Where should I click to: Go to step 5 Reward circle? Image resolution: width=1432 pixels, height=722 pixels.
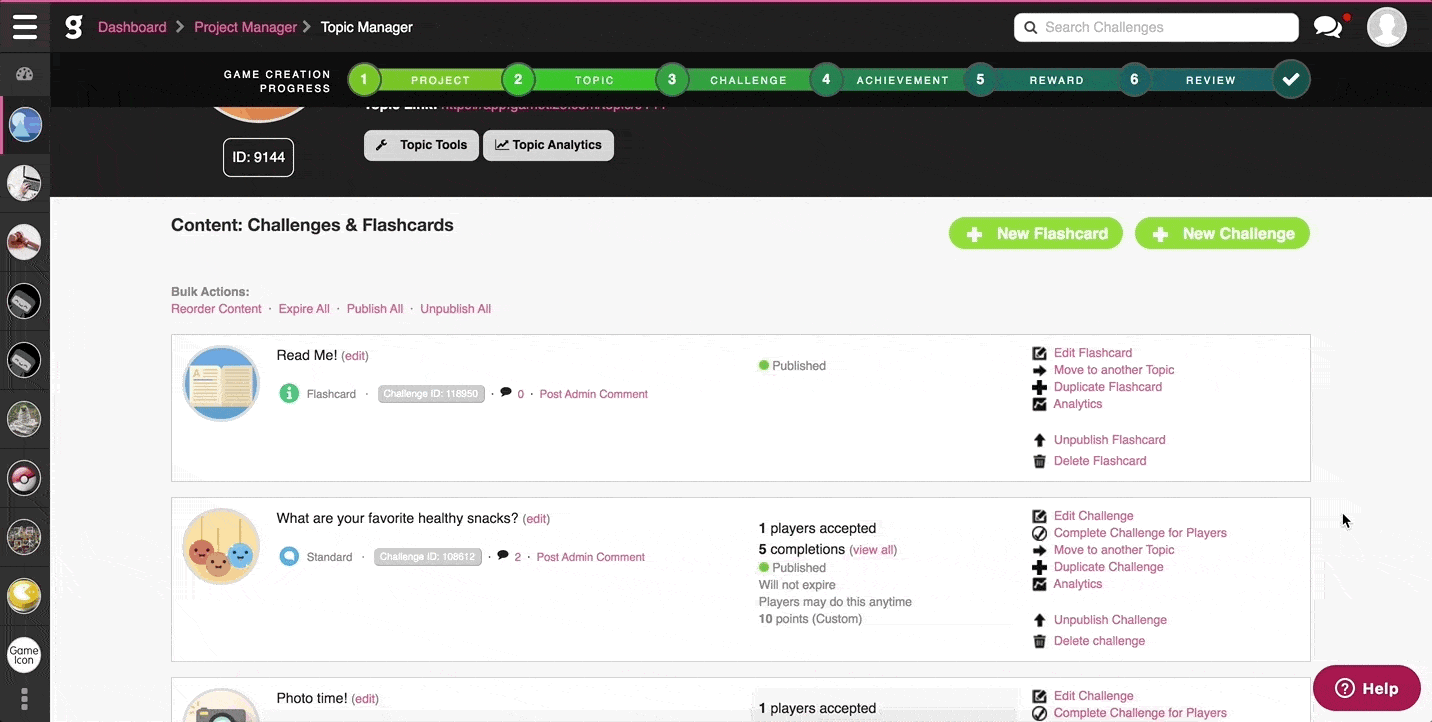point(980,79)
